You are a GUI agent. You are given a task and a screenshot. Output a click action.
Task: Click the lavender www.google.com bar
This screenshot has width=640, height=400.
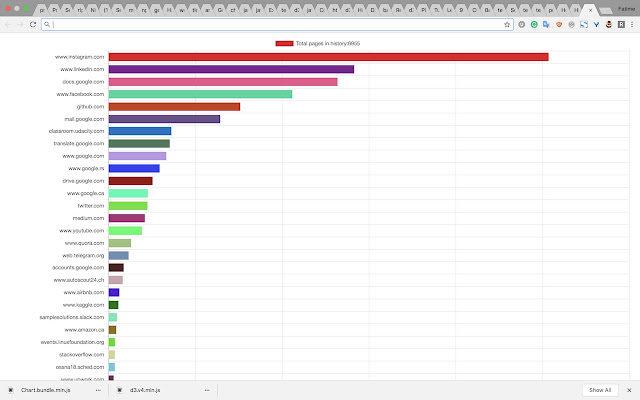pos(138,156)
